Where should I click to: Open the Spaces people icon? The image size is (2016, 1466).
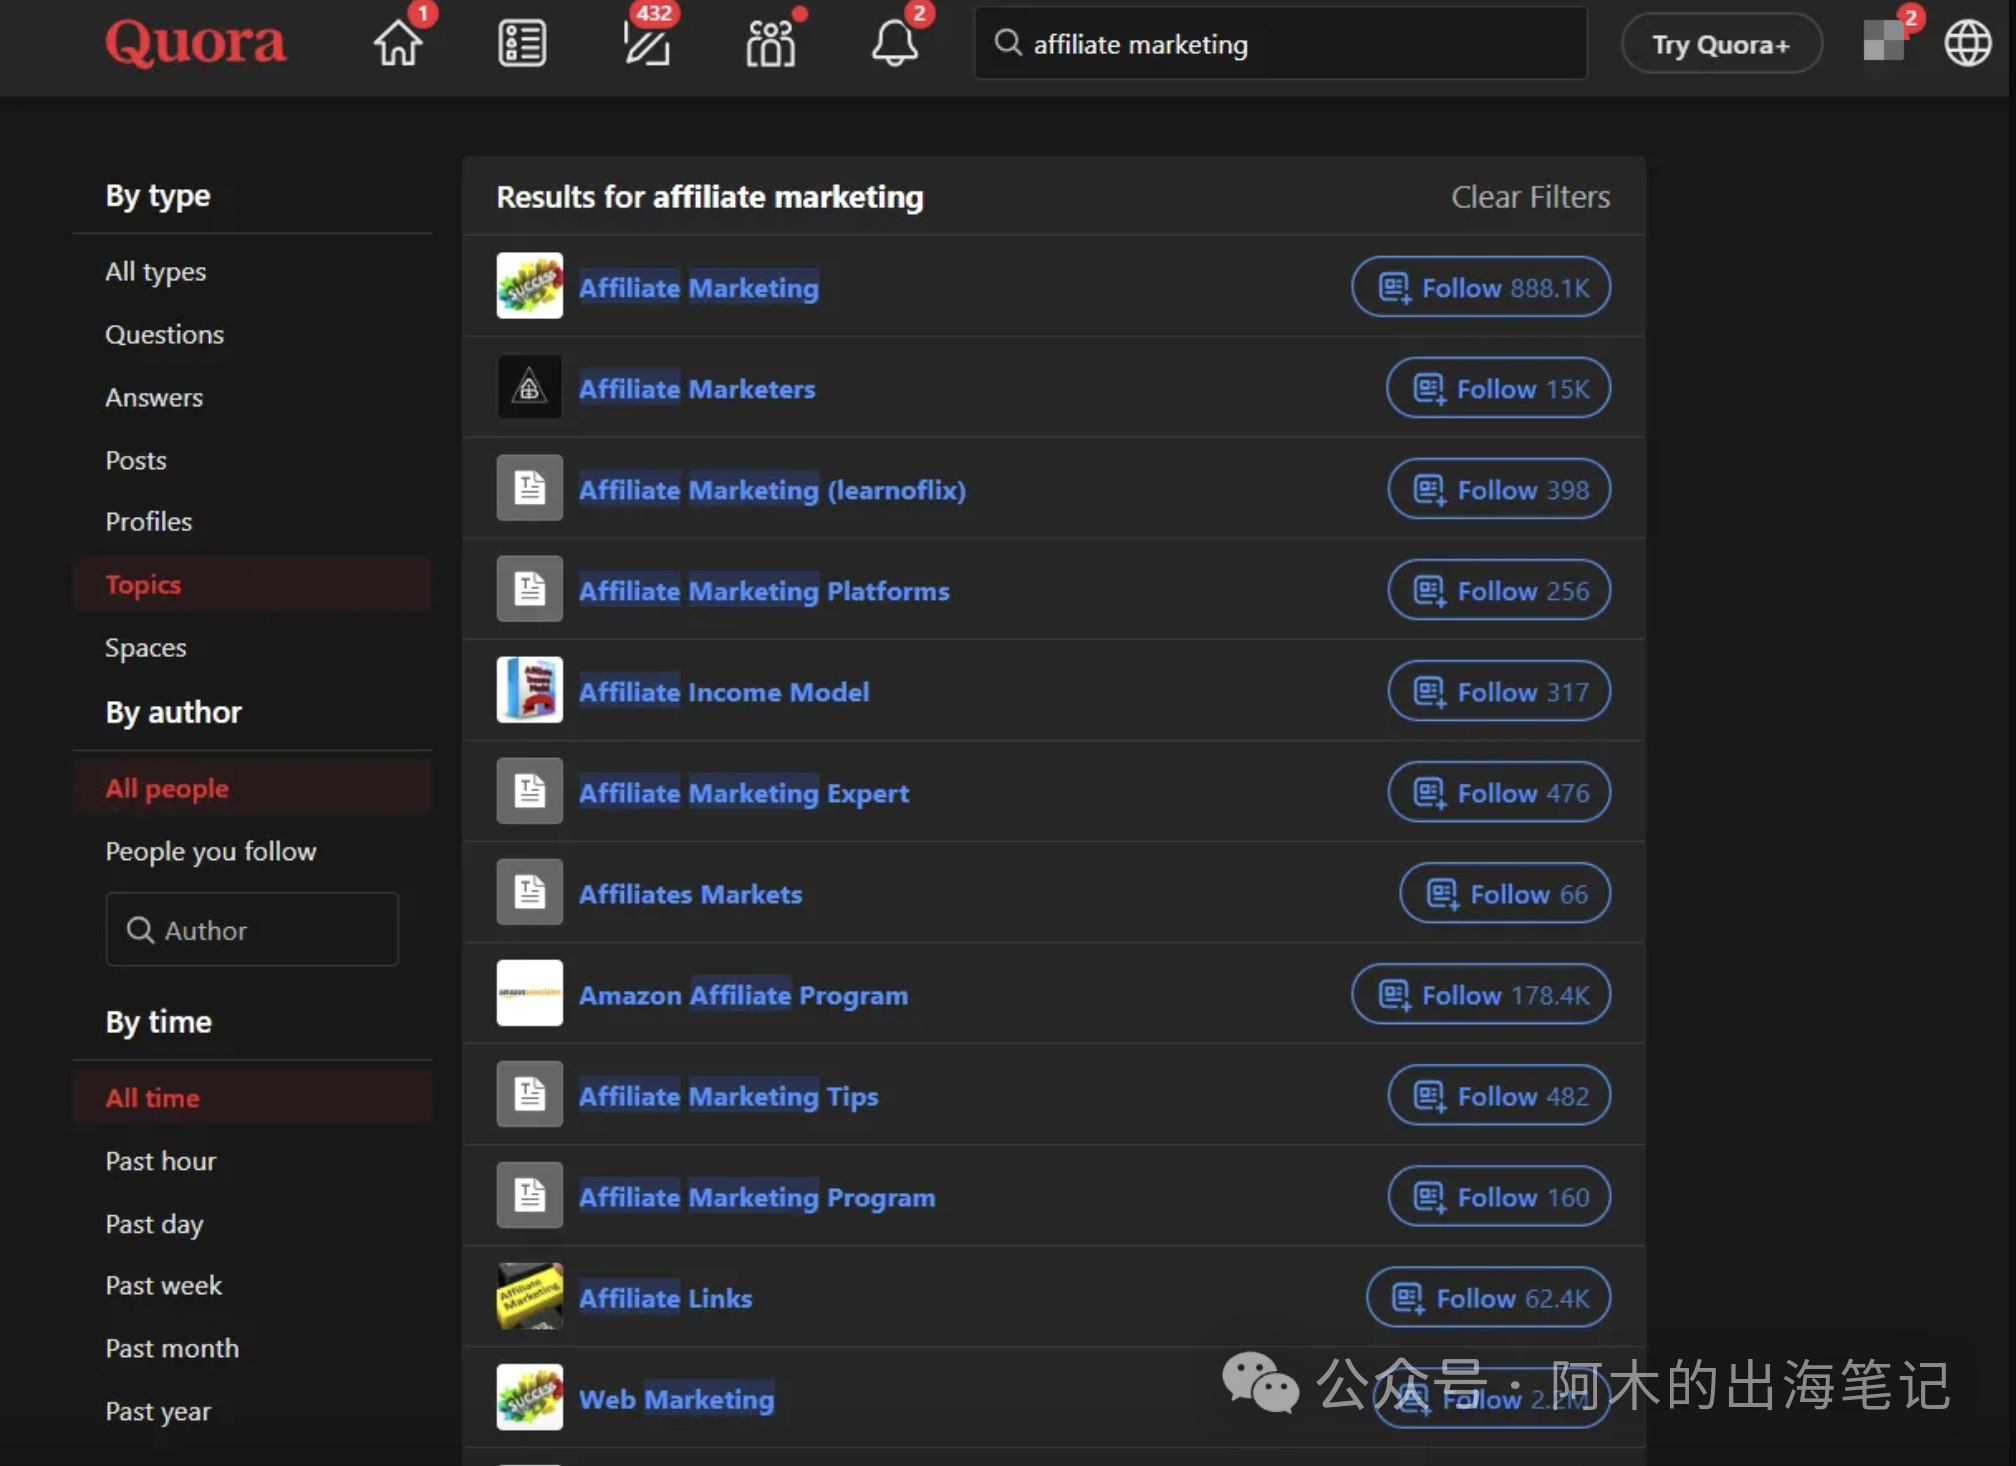771,43
